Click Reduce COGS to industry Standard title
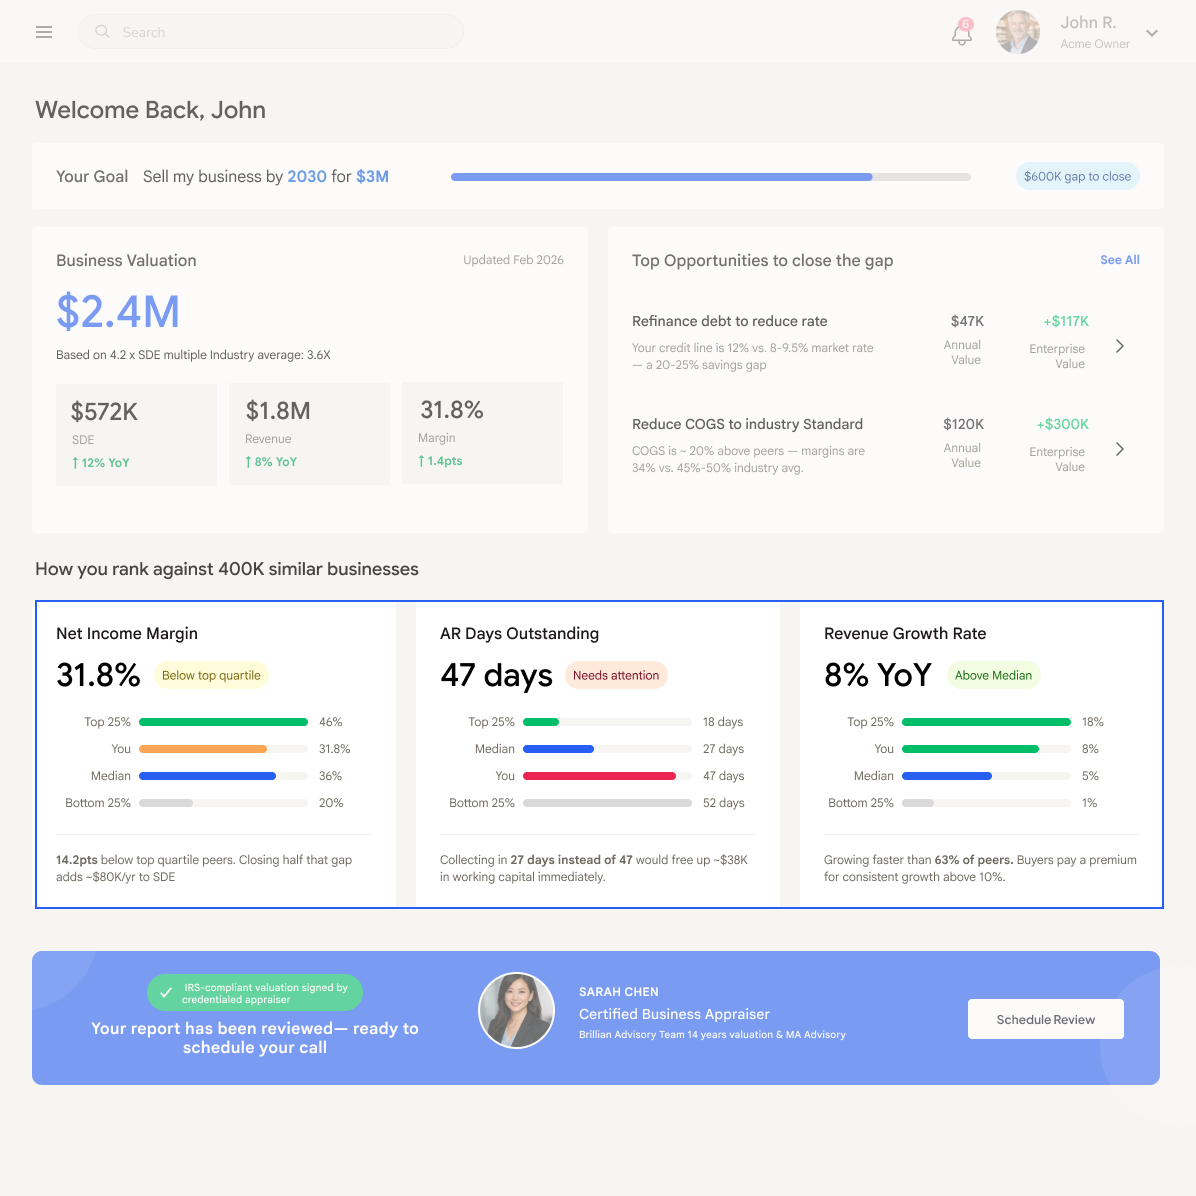This screenshot has width=1196, height=1196. pyautogui.click(x=747, y=424)
